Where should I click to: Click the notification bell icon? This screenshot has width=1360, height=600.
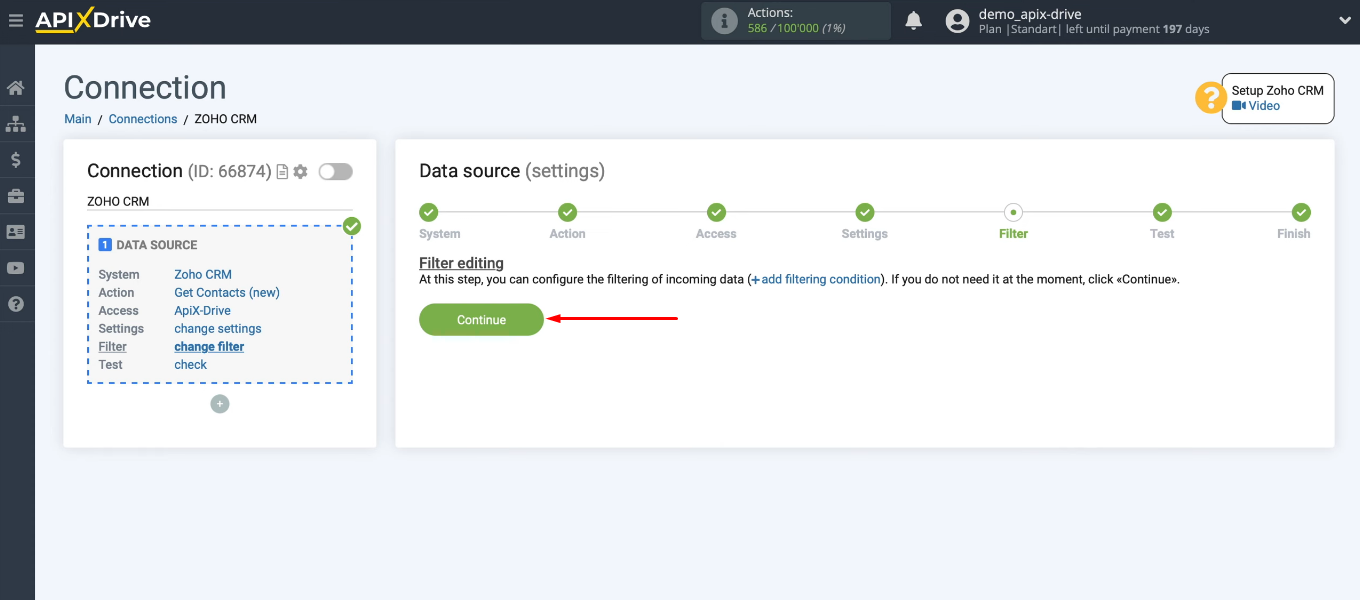click(913, 19)
